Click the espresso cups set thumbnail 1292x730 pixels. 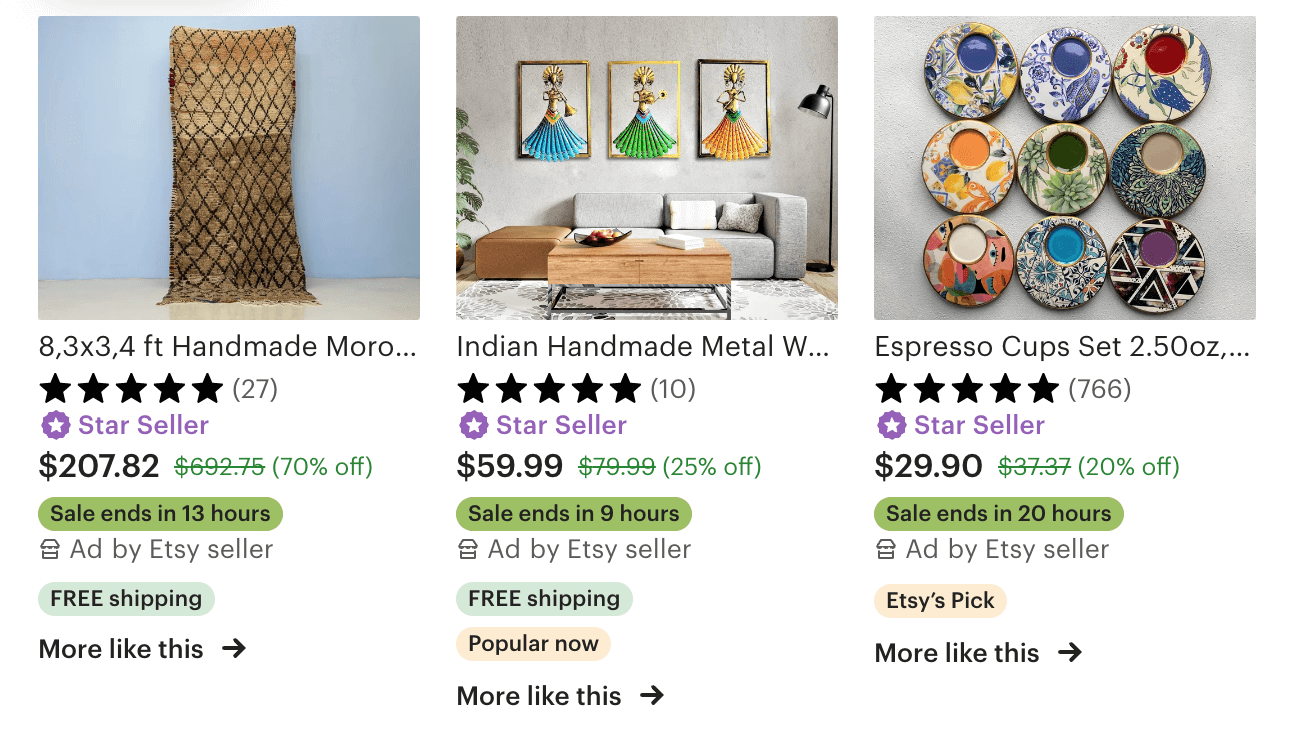[x=1065, y=167]
